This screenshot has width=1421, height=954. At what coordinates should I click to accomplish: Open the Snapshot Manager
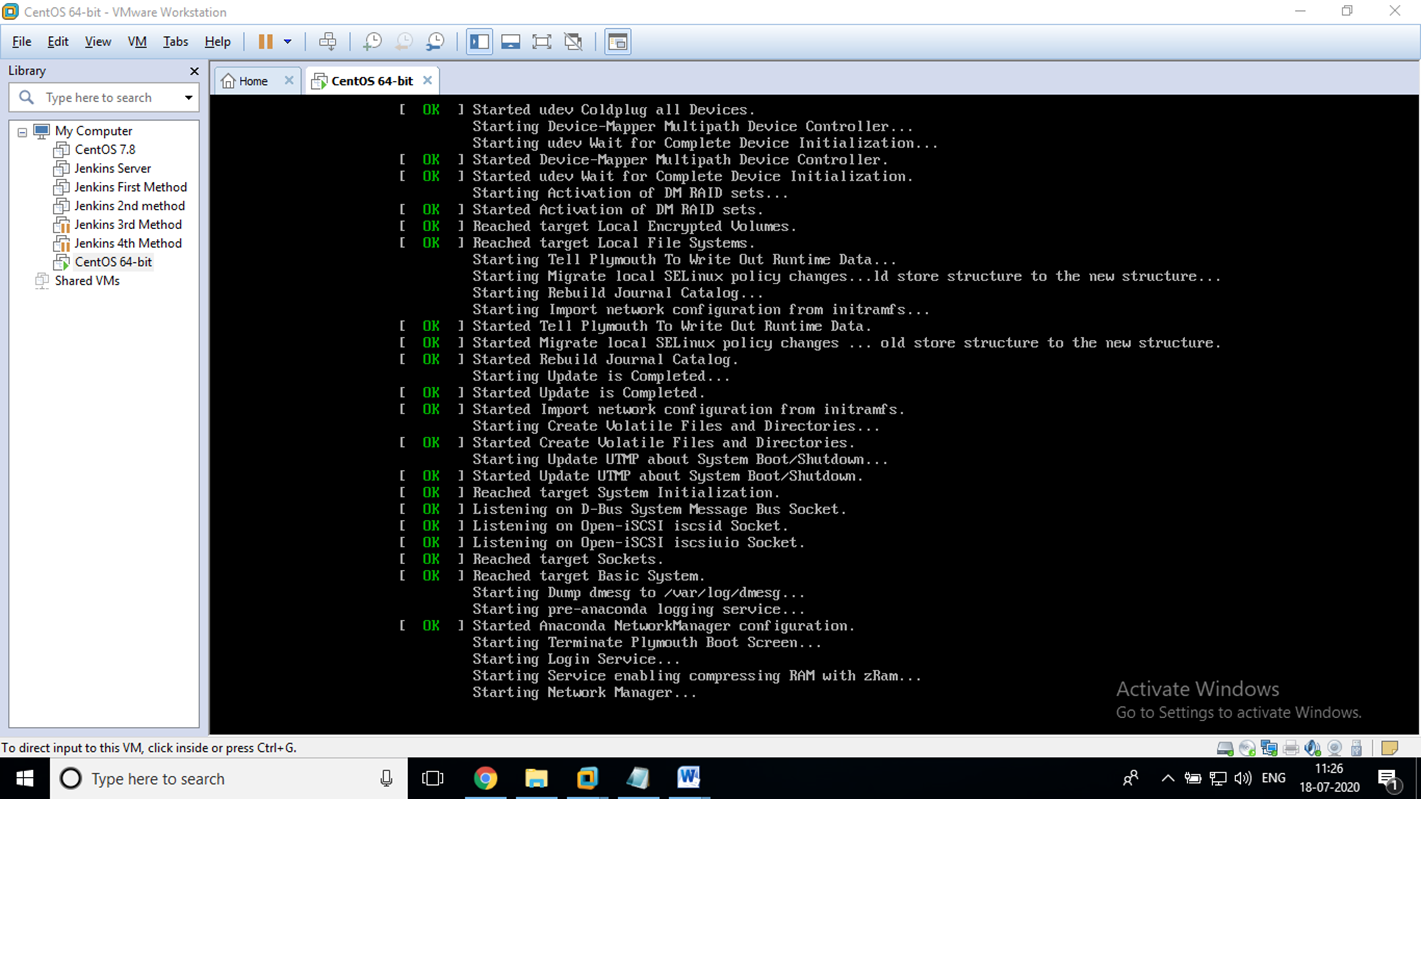(x=435, y=41)
